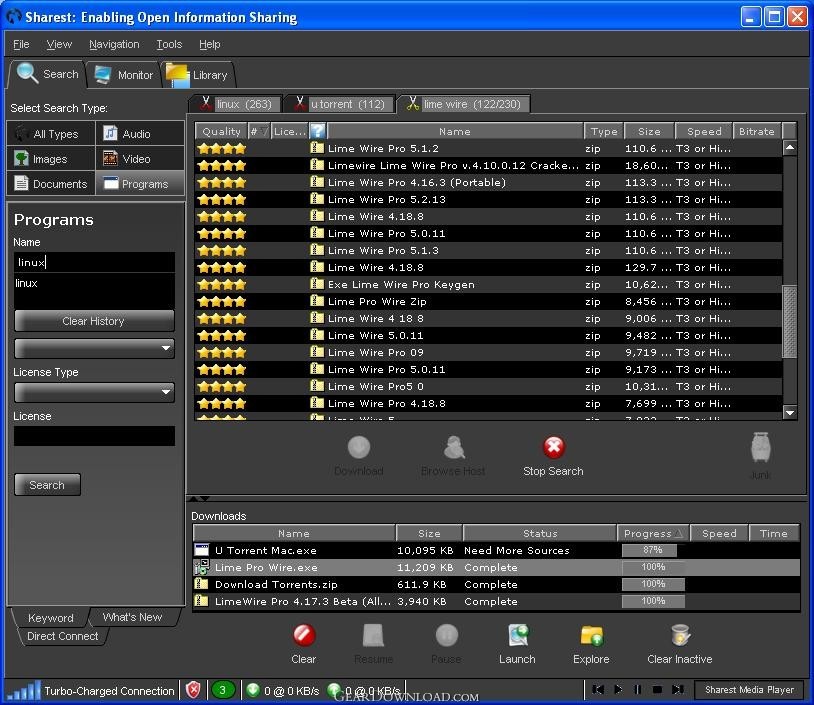Click the Stop Search red icon
The height and width of the screenshot is (705, 814).
click(x=553, y=446)
